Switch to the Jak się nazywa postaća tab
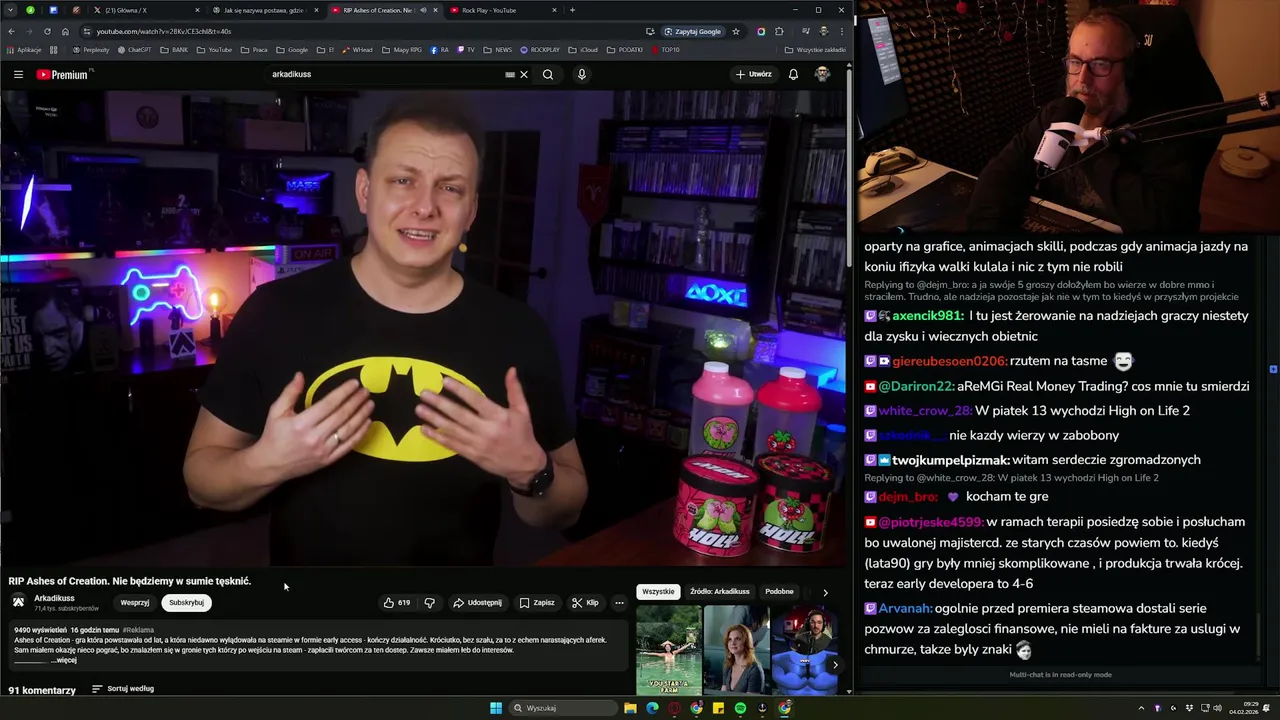 pyautogui.click(x=265, y=10)
